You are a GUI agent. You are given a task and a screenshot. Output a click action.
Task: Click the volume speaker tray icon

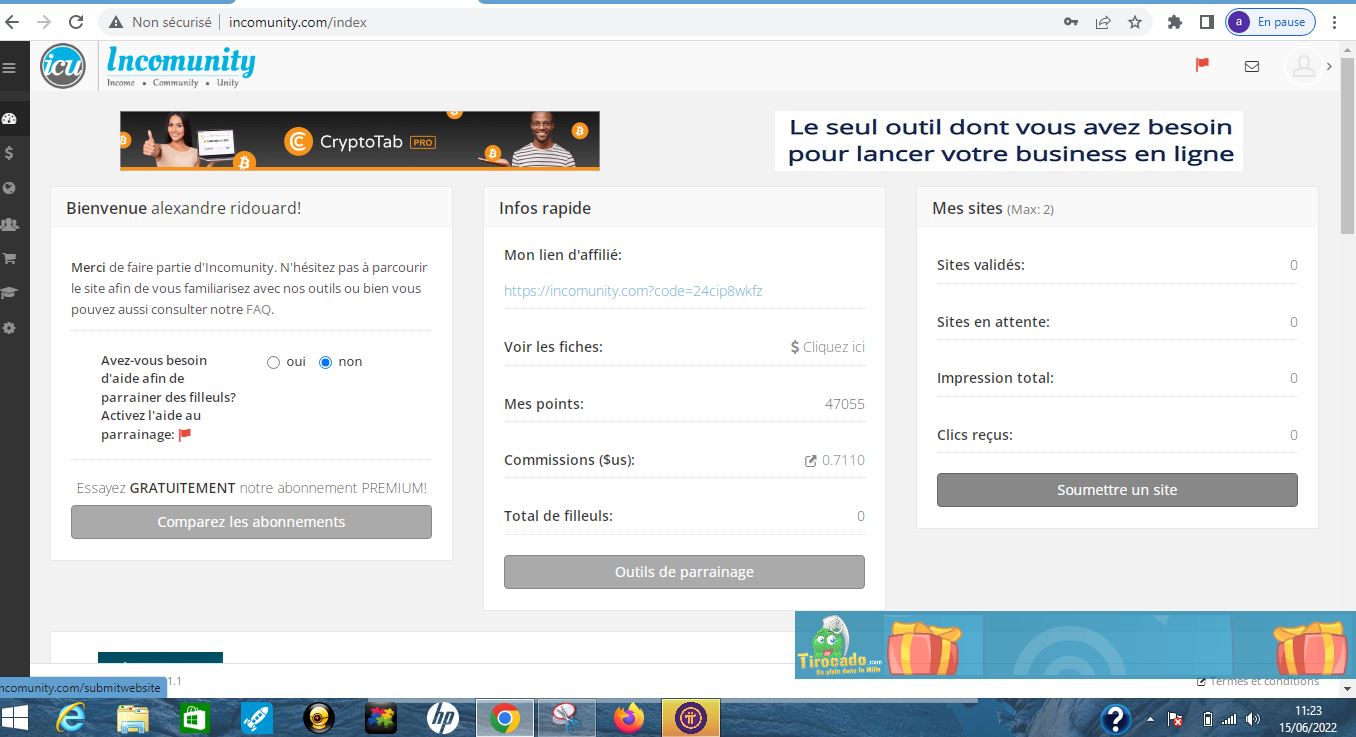[1253, 719]
